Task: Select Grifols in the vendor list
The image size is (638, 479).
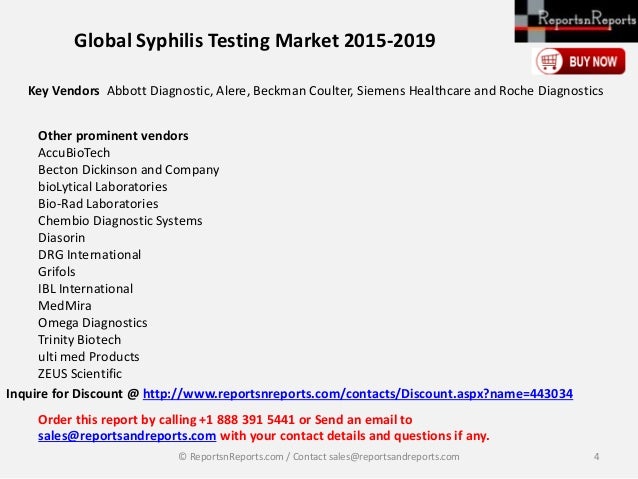Action: [57, 272]
